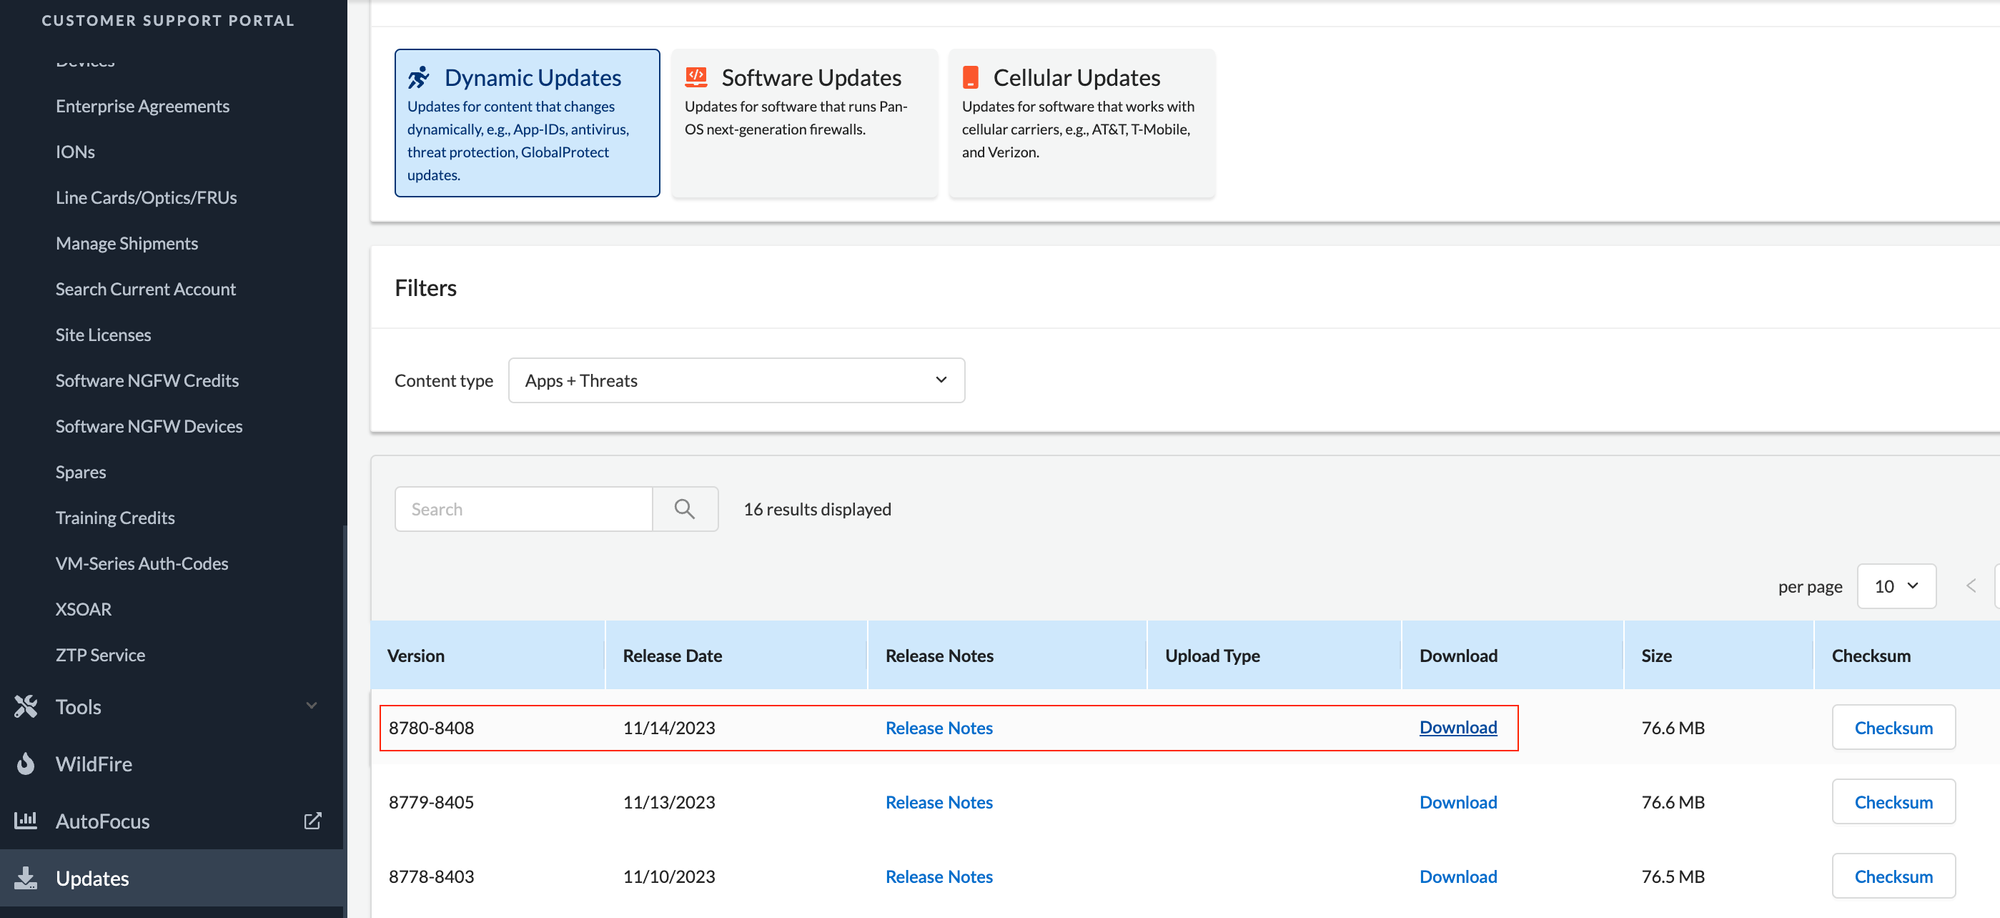2000x918 pixels.
Task: Open Training Credits in sidebar
Action: click(116, 518)
